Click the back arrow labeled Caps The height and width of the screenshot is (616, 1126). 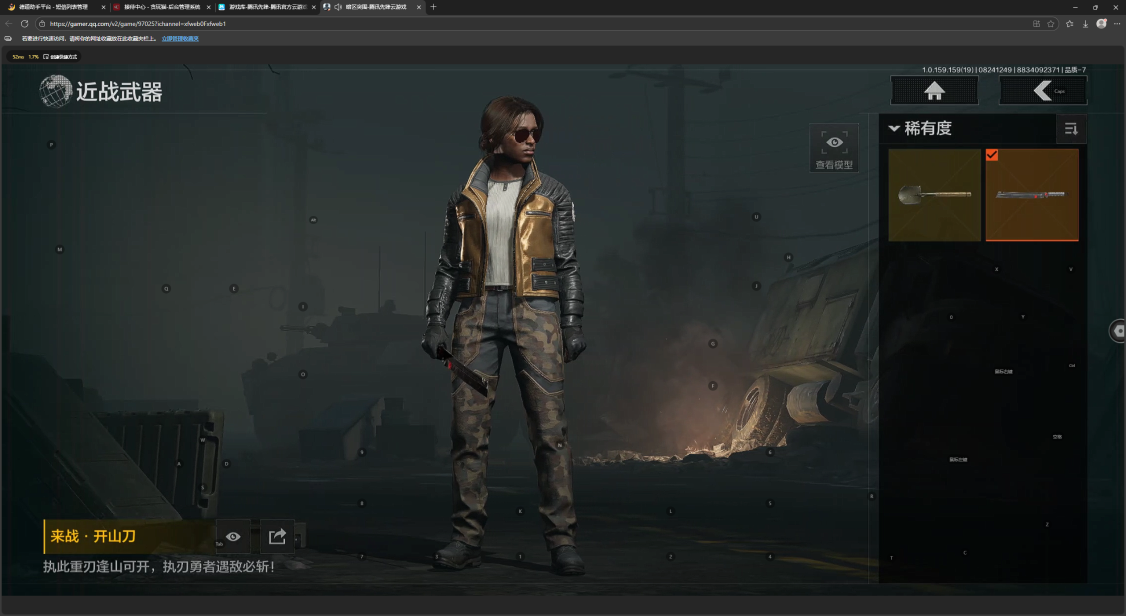coord(1043,91)
